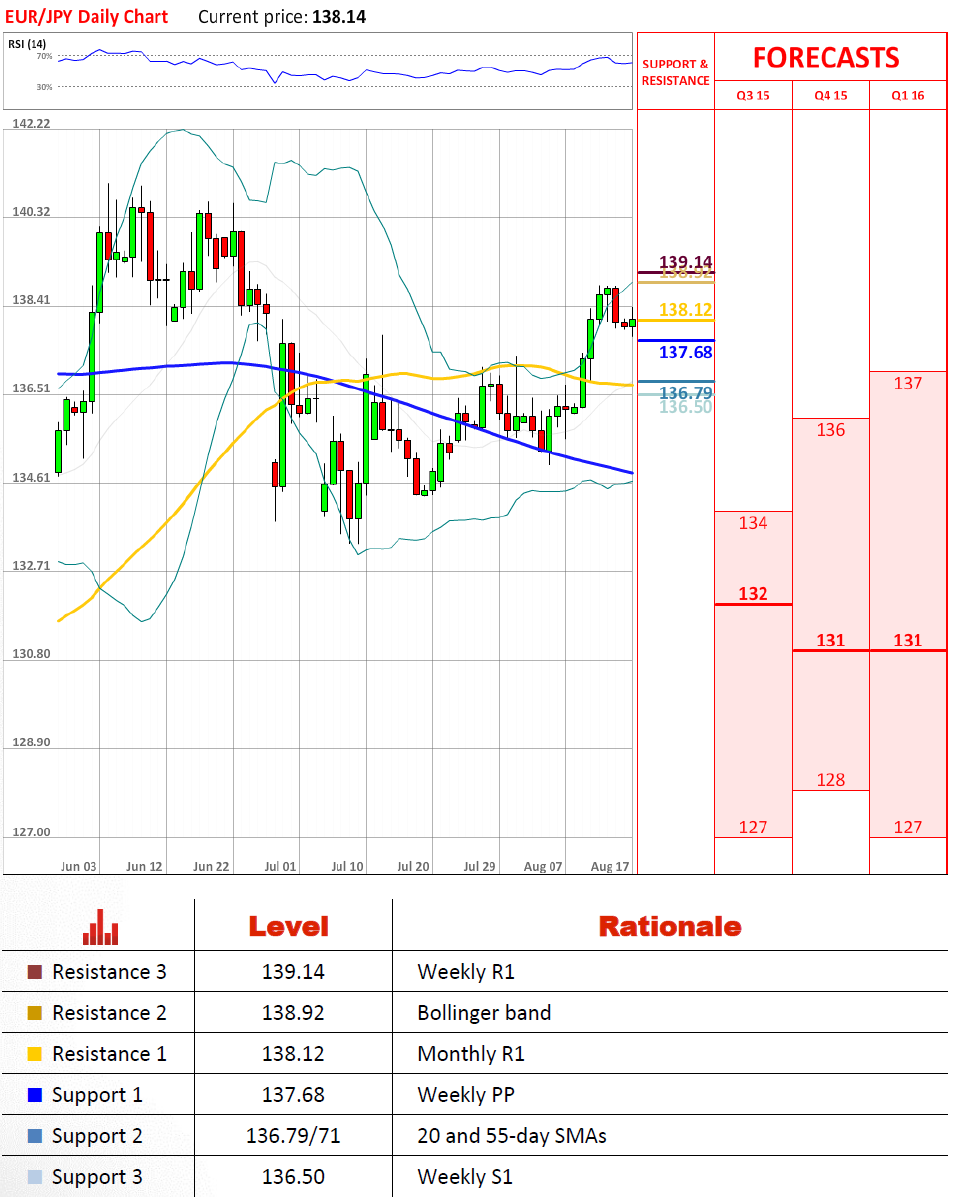Open the Q3 15 forecast column header
959x1197 pixels.
[x=752, y=96]
